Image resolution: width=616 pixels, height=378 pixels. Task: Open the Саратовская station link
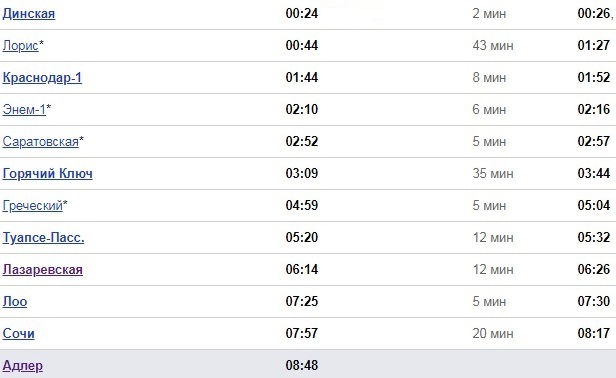tap(40, 142)
